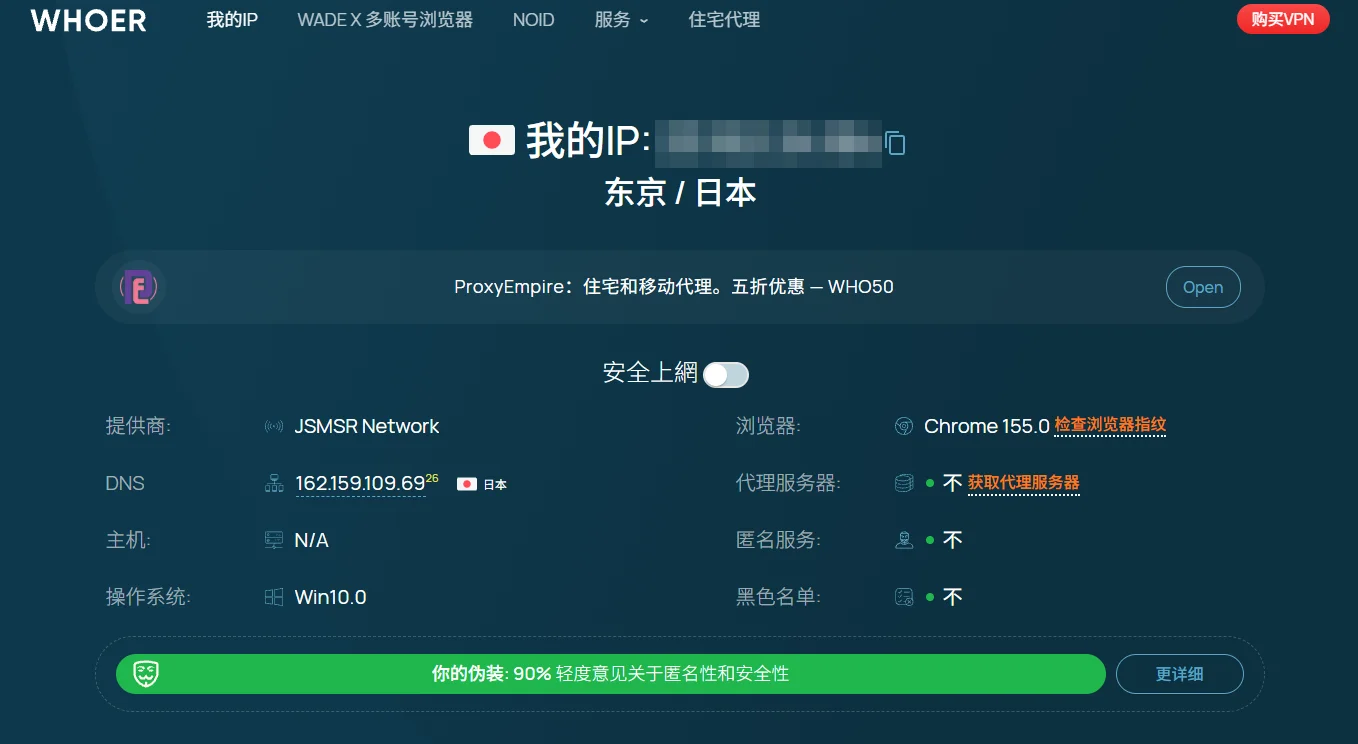The height and width of the screenshot is (744, 1358).
Task: Open the 我的IP menu item
Action: (232, 20)
